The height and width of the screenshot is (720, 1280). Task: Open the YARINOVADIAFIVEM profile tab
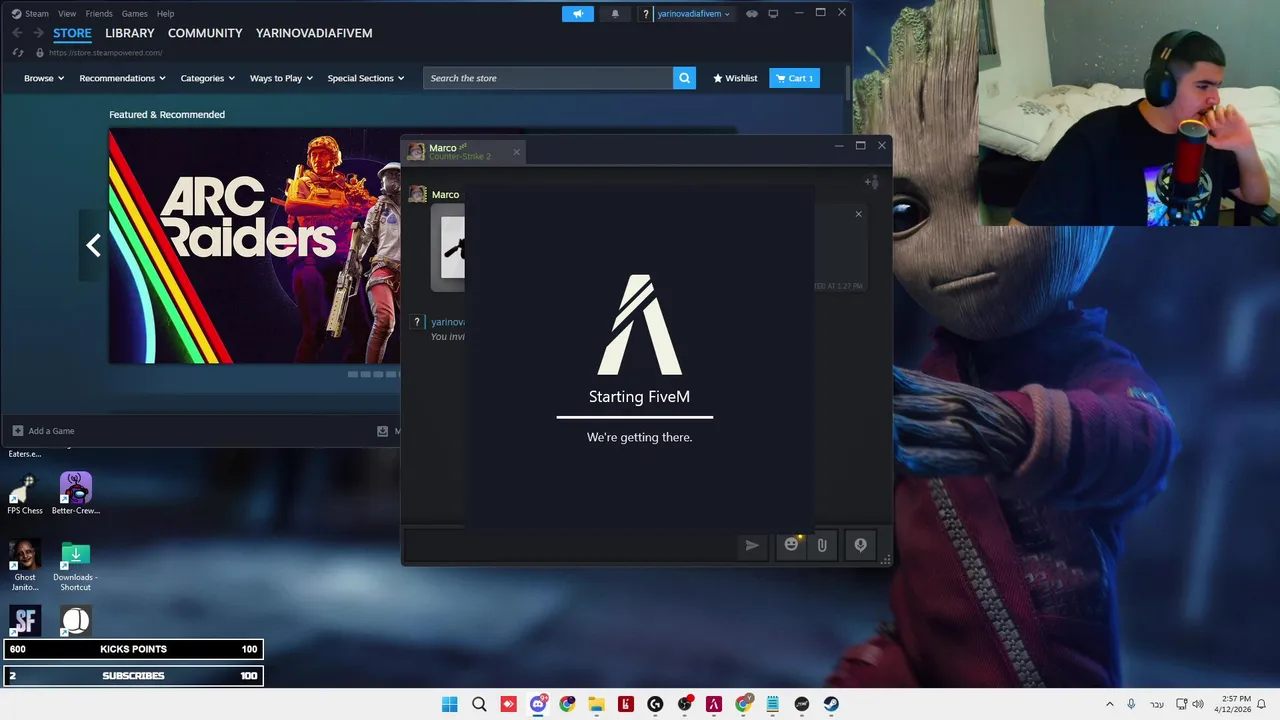click(314, 33)
